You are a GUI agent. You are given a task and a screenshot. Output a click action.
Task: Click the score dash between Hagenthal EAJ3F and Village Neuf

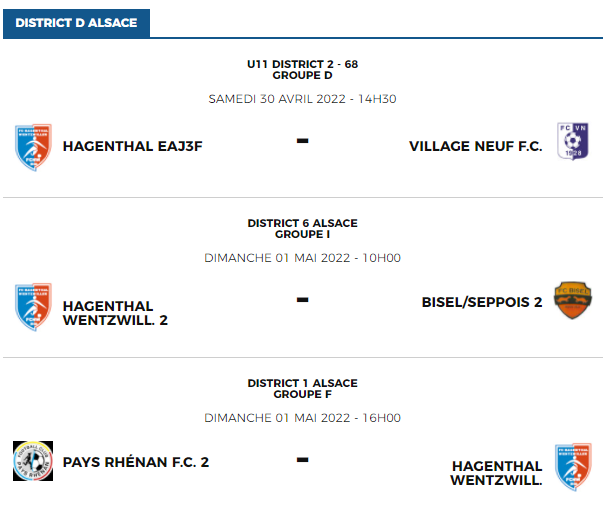302,141
